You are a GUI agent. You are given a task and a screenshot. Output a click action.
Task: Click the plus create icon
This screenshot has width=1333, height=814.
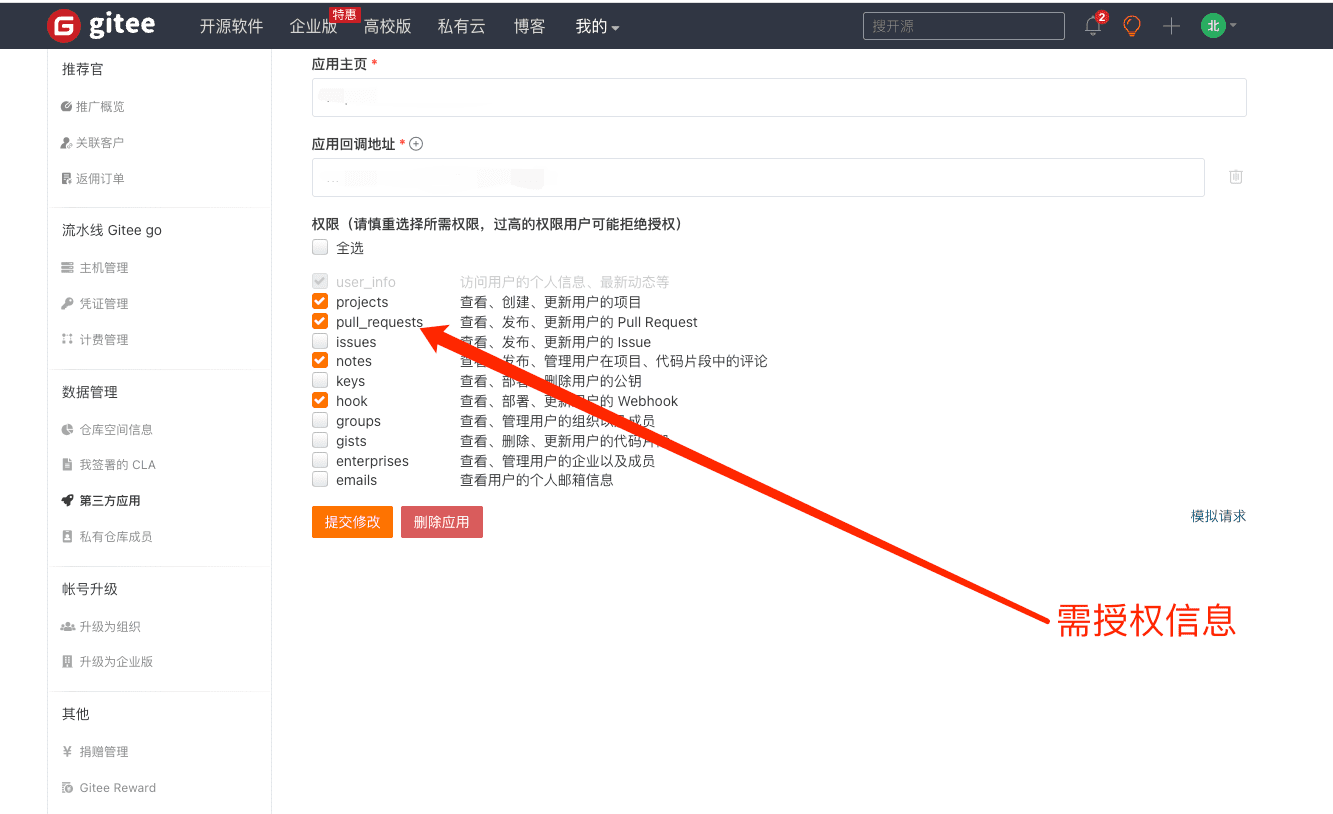pyautogui.click(x=1172, y=26)
